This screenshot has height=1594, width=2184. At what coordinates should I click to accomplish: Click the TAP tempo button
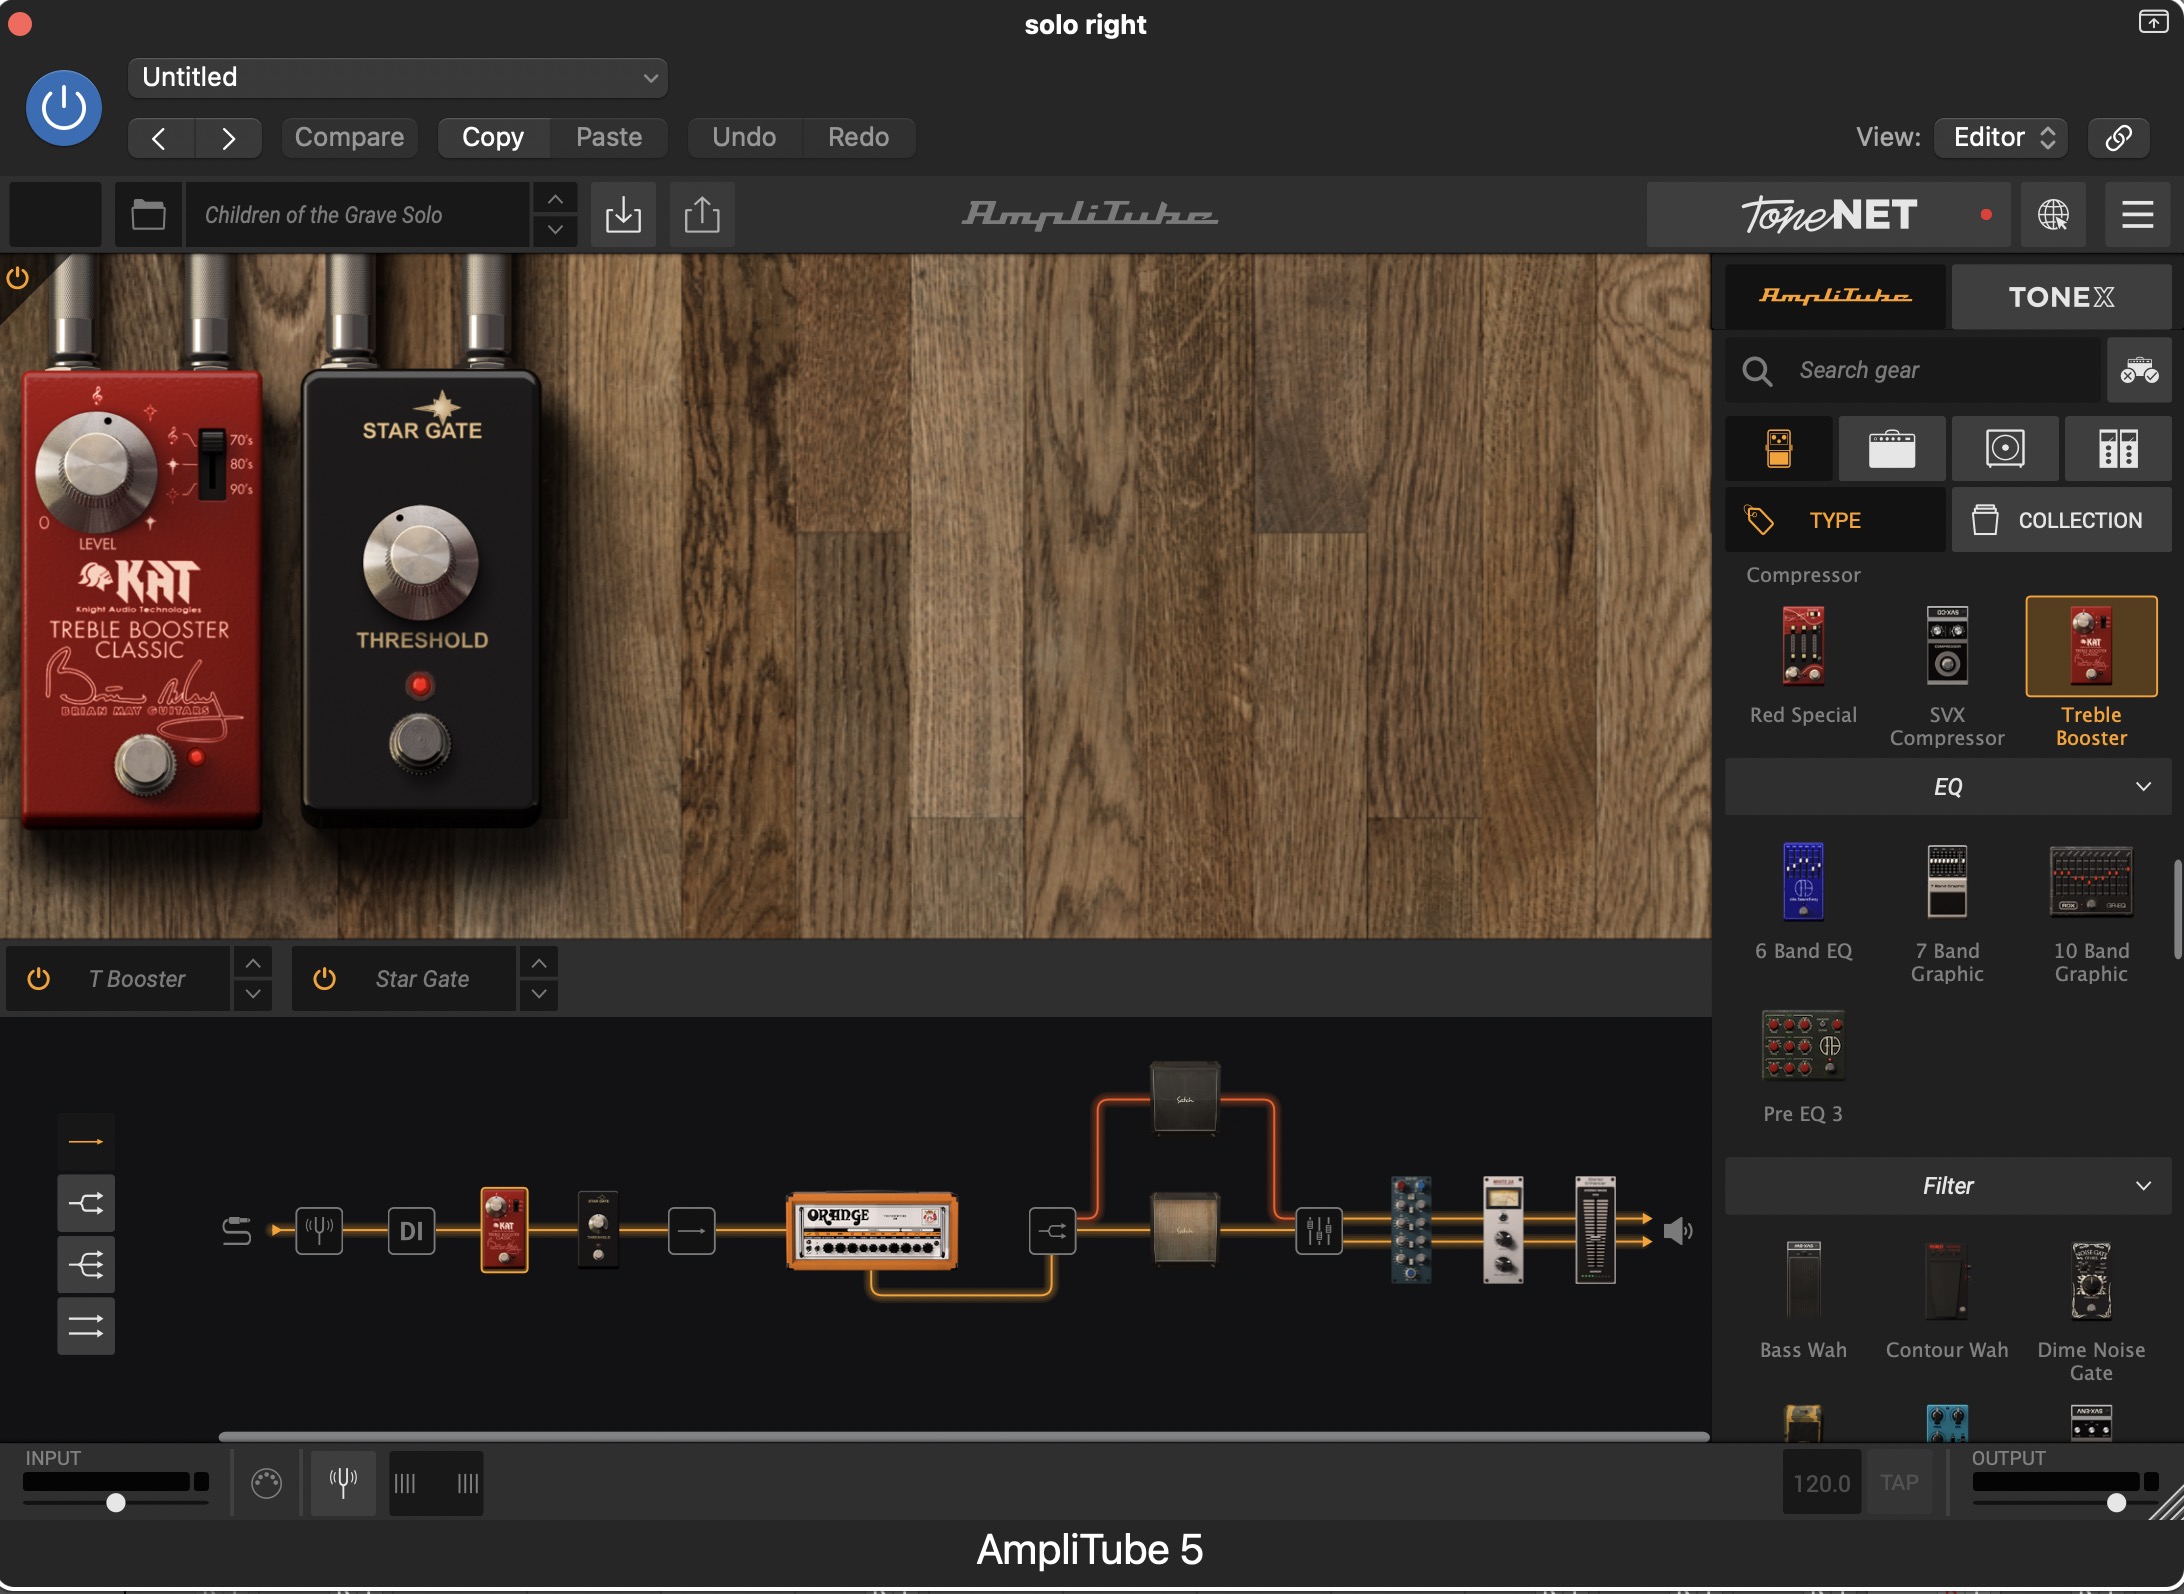(x=1898, y=1483)
